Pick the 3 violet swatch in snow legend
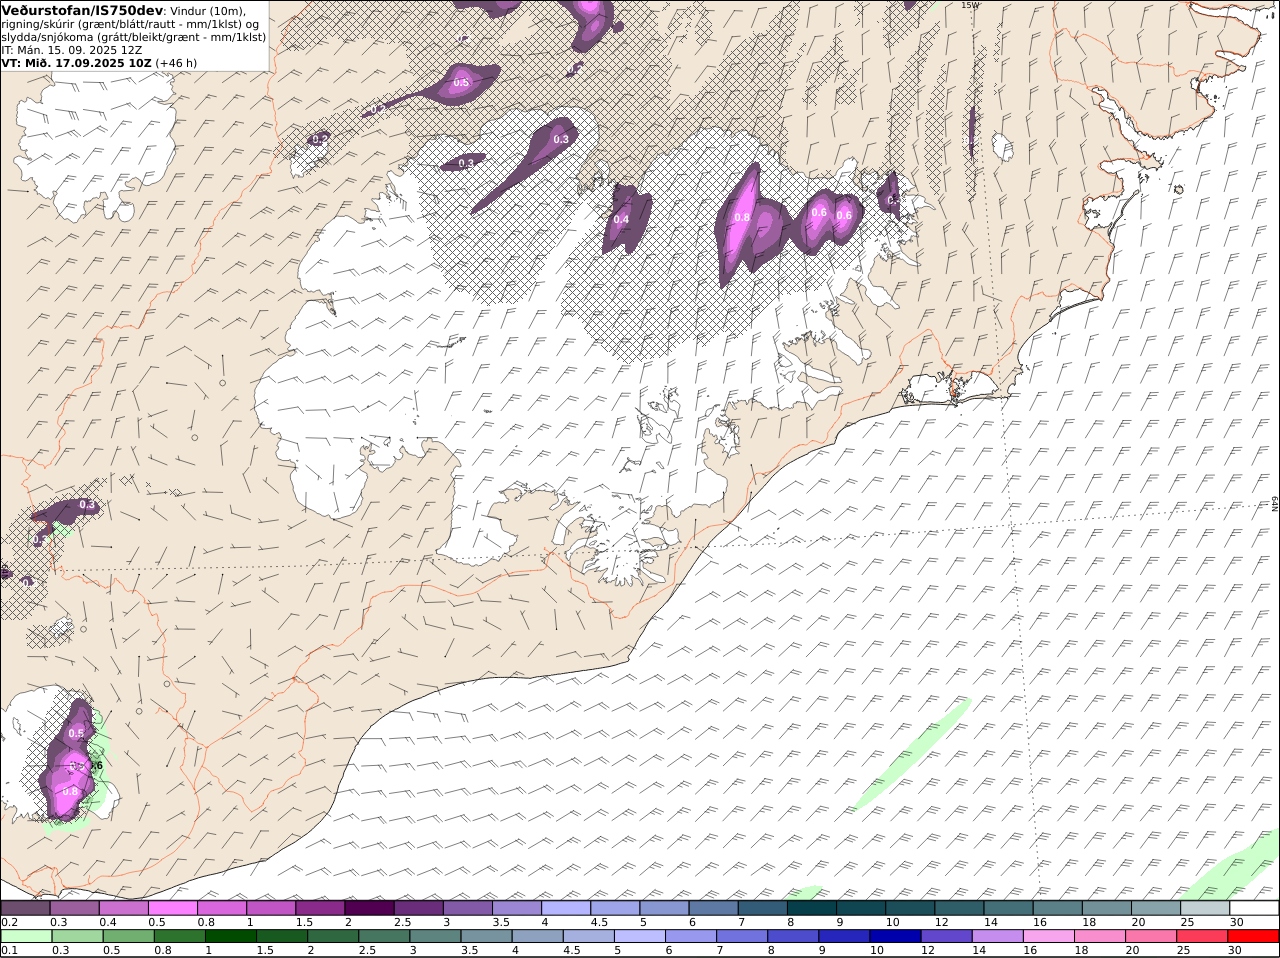Screen dimensions: 1280x958 pos(468,908)
